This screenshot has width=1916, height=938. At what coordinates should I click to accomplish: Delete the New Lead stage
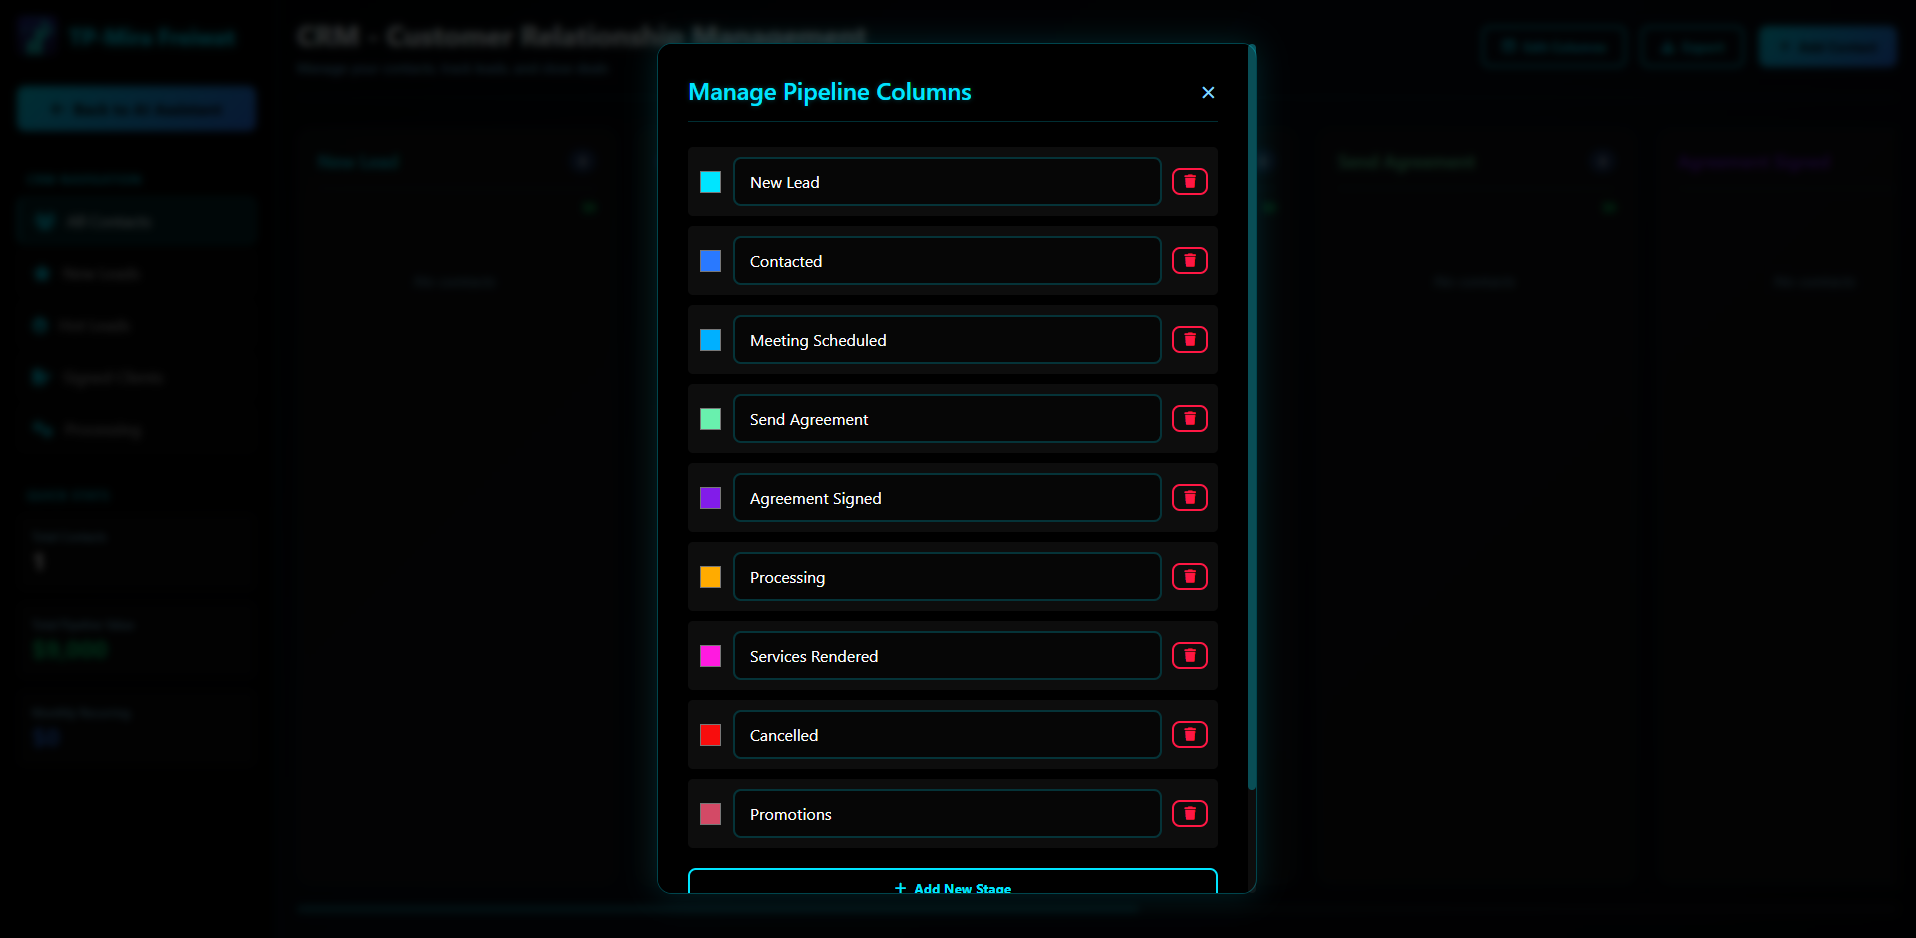[x=1189, y=182]
